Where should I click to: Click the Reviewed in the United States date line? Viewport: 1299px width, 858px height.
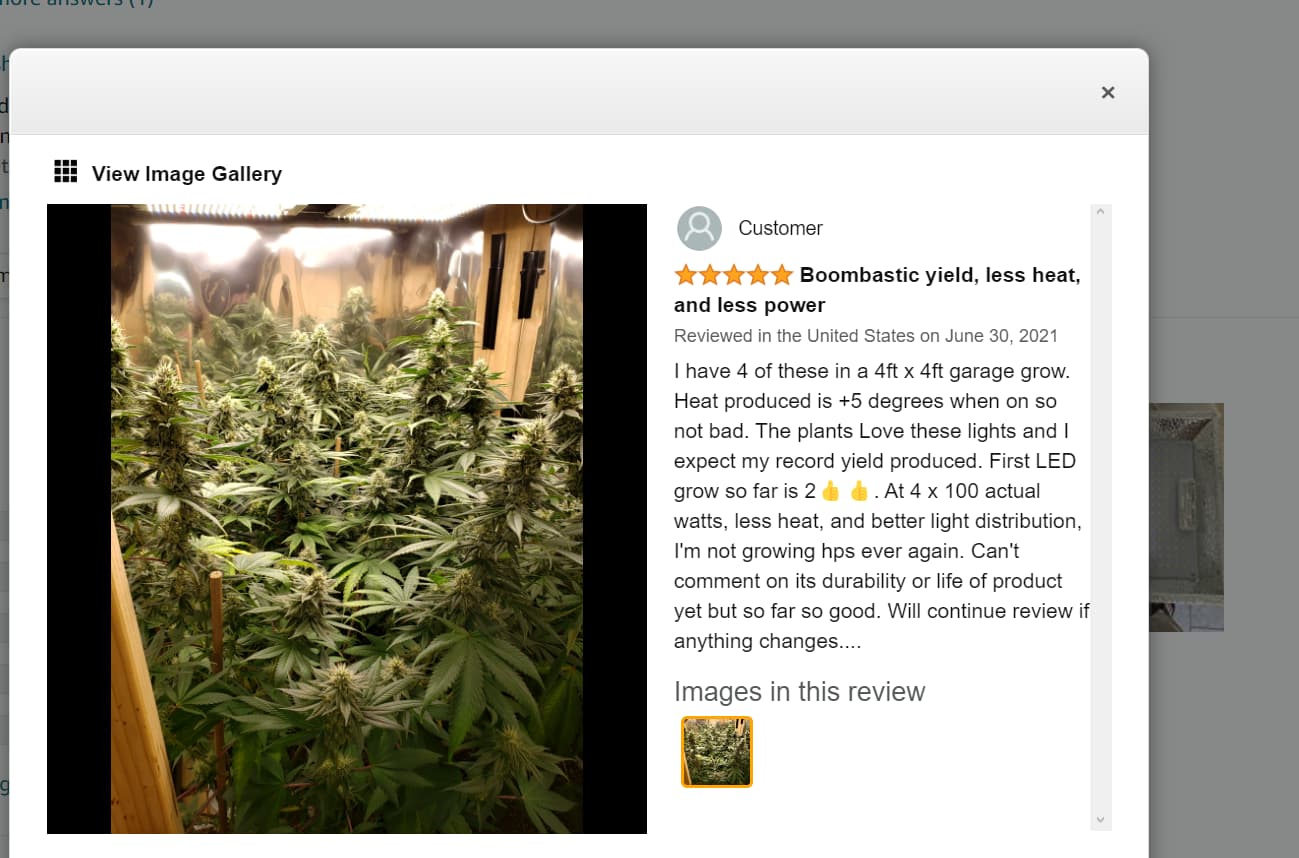[866, 336]
